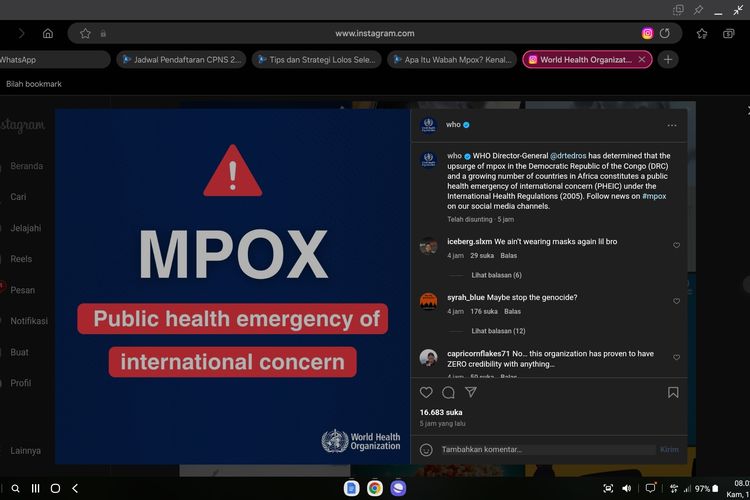Viewport: 750px width, 500px height.
Task: Switch to "Apa Itu Wabah Mpox?" tab
Action: [x=452, y=60]
